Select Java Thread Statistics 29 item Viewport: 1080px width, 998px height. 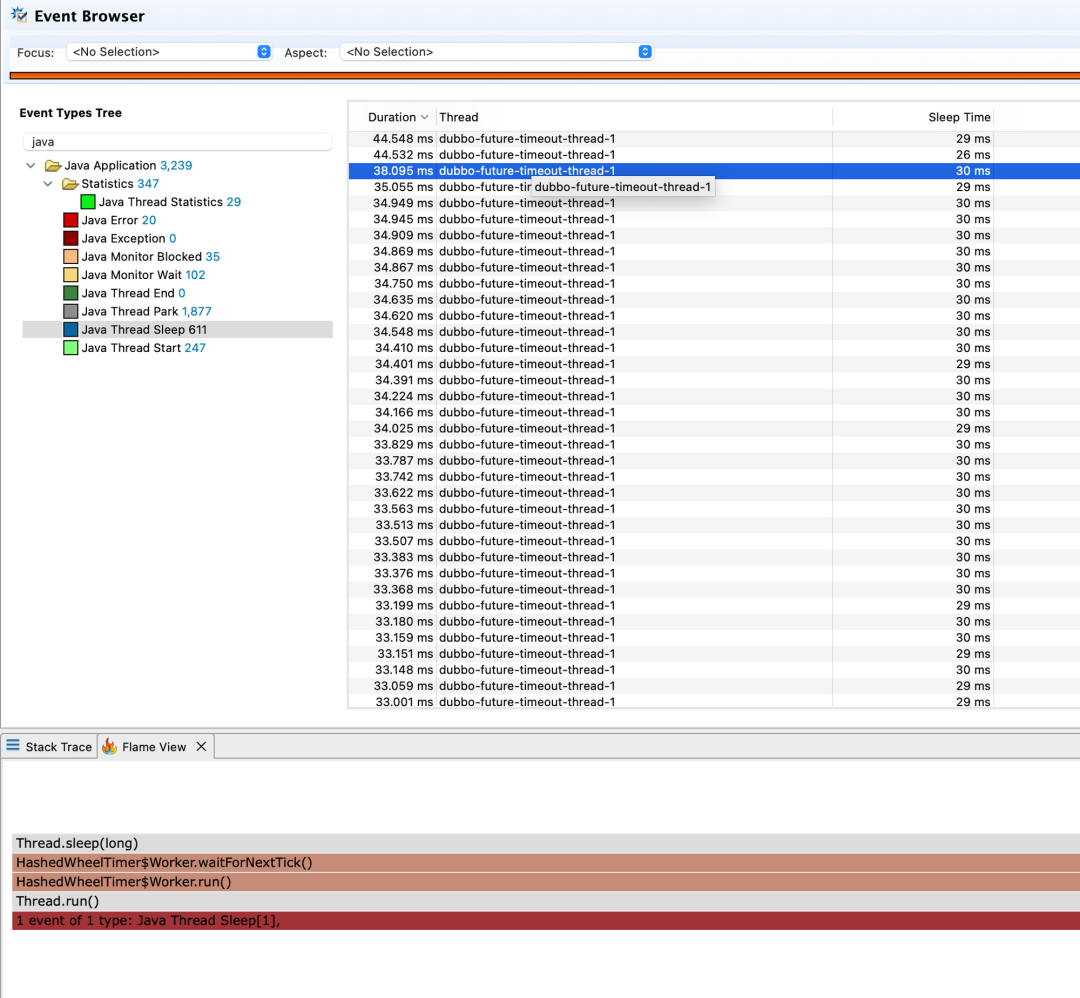[169, 202]
